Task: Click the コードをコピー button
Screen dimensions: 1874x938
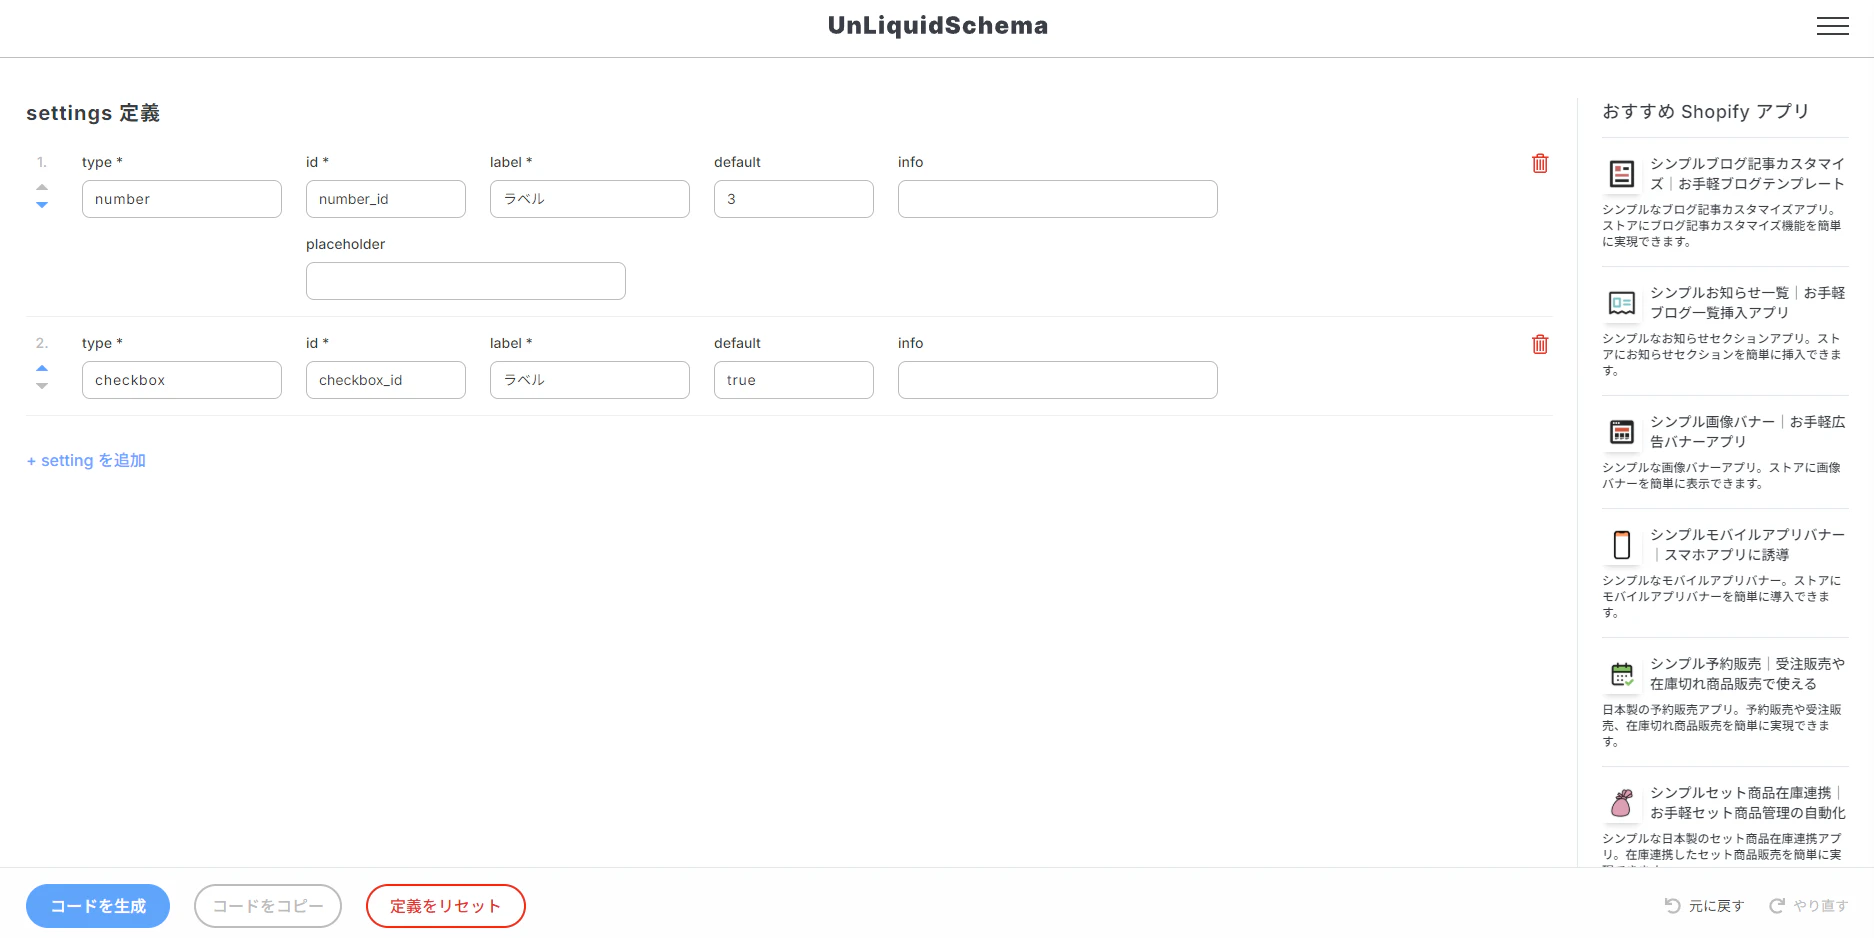Action: (x=268, y=906)
